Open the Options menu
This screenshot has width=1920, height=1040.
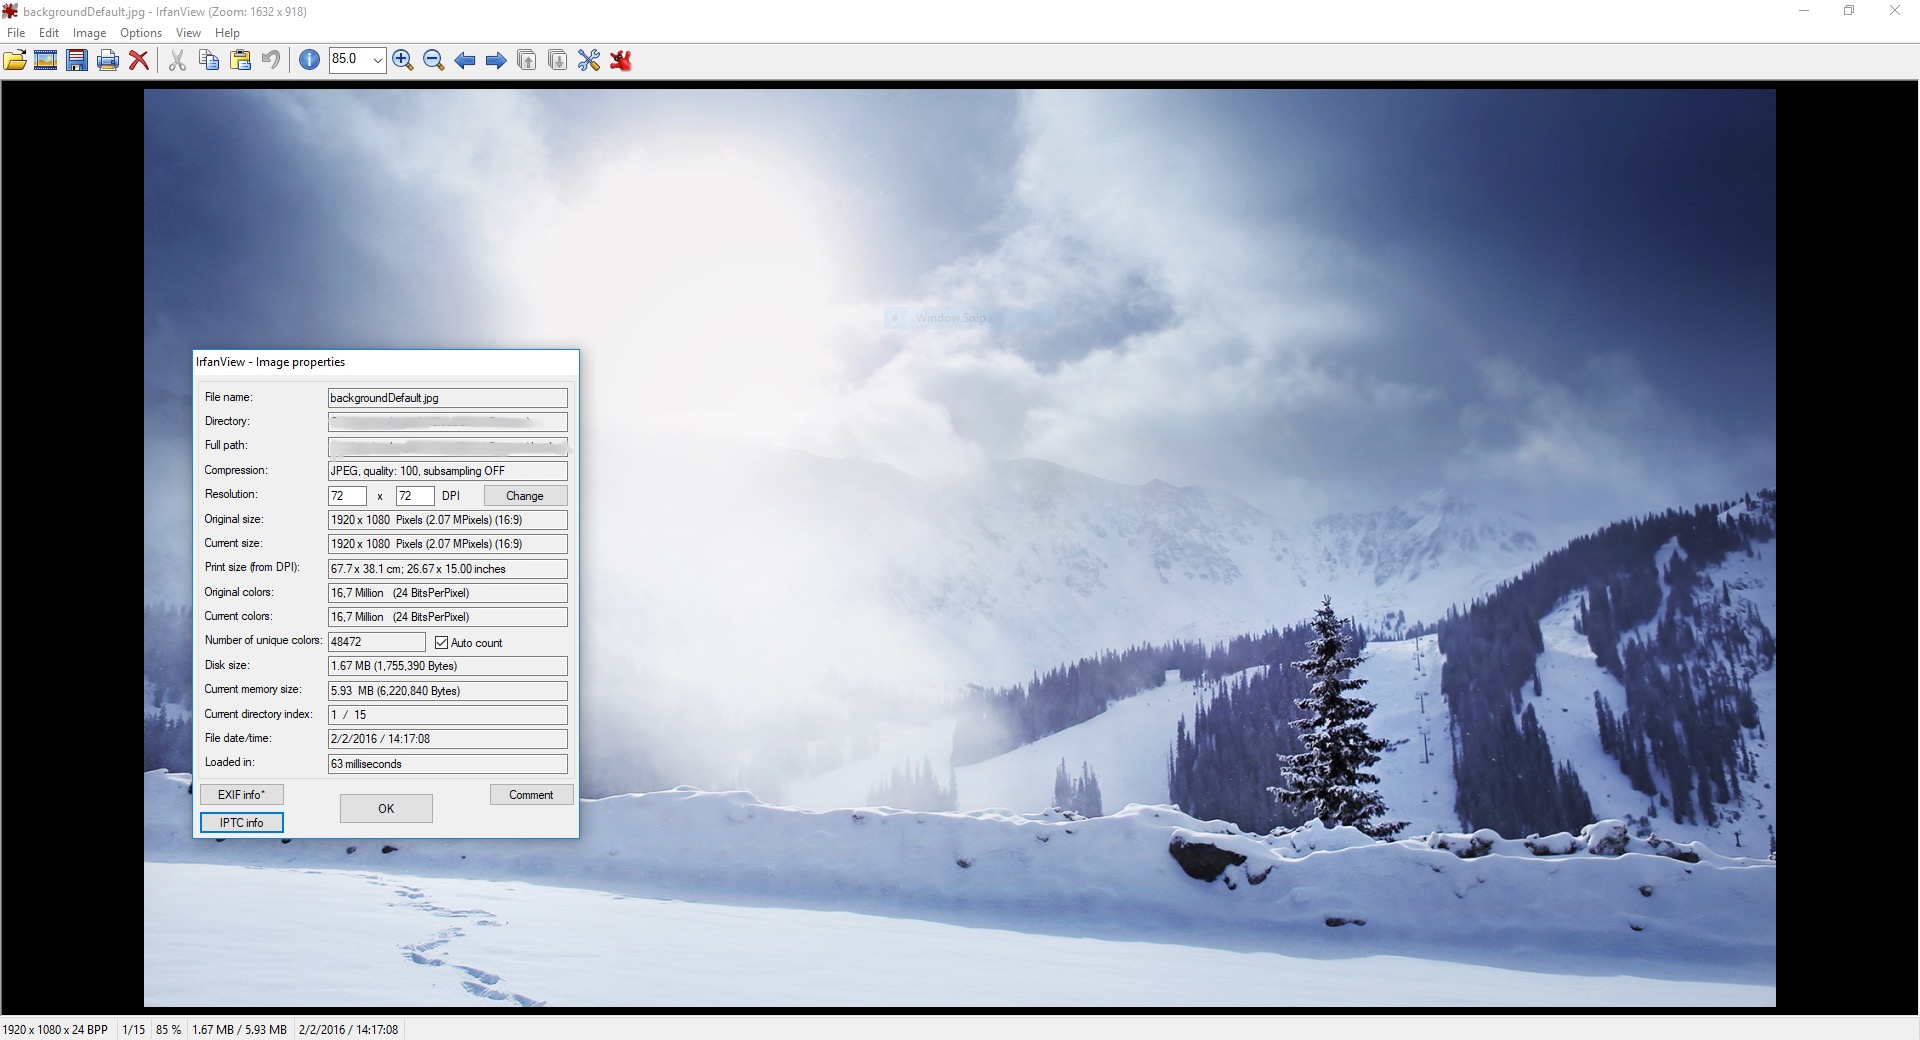140,33
